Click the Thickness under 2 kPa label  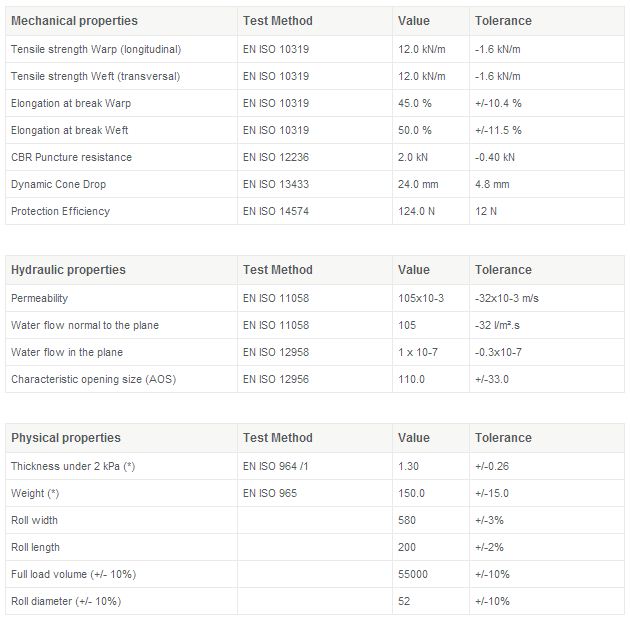coord(72,466)
